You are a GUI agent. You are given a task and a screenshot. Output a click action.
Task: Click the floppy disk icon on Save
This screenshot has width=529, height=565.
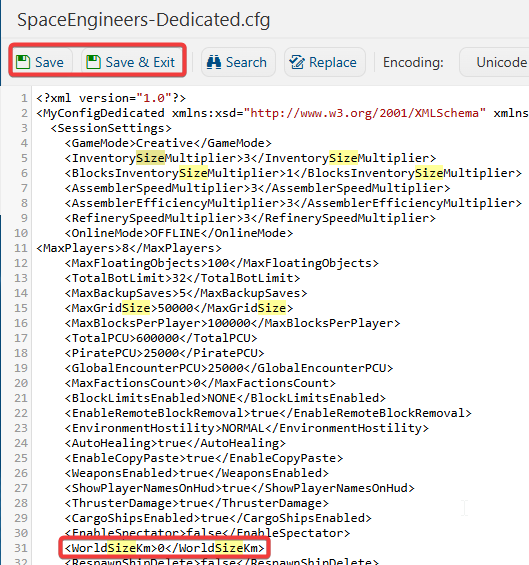pyautogui.click(x=23, y=62)
